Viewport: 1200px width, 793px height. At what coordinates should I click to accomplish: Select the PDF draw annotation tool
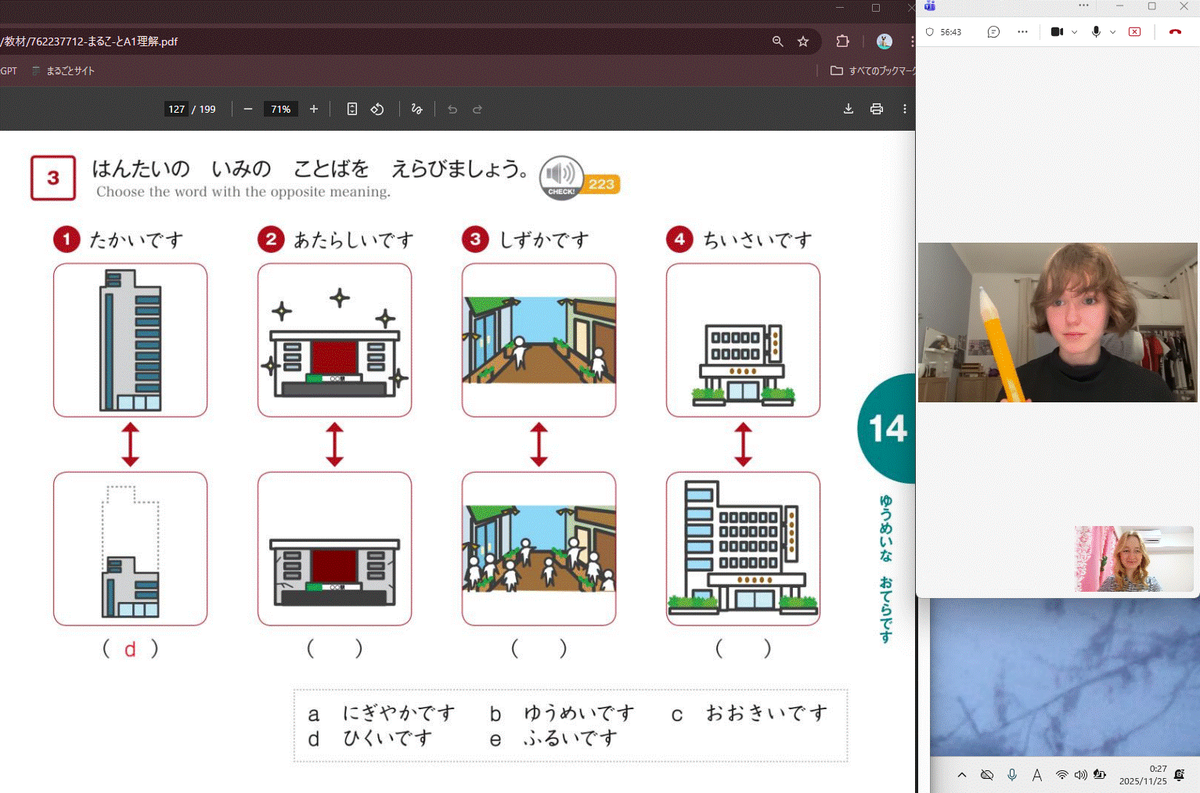417,109
